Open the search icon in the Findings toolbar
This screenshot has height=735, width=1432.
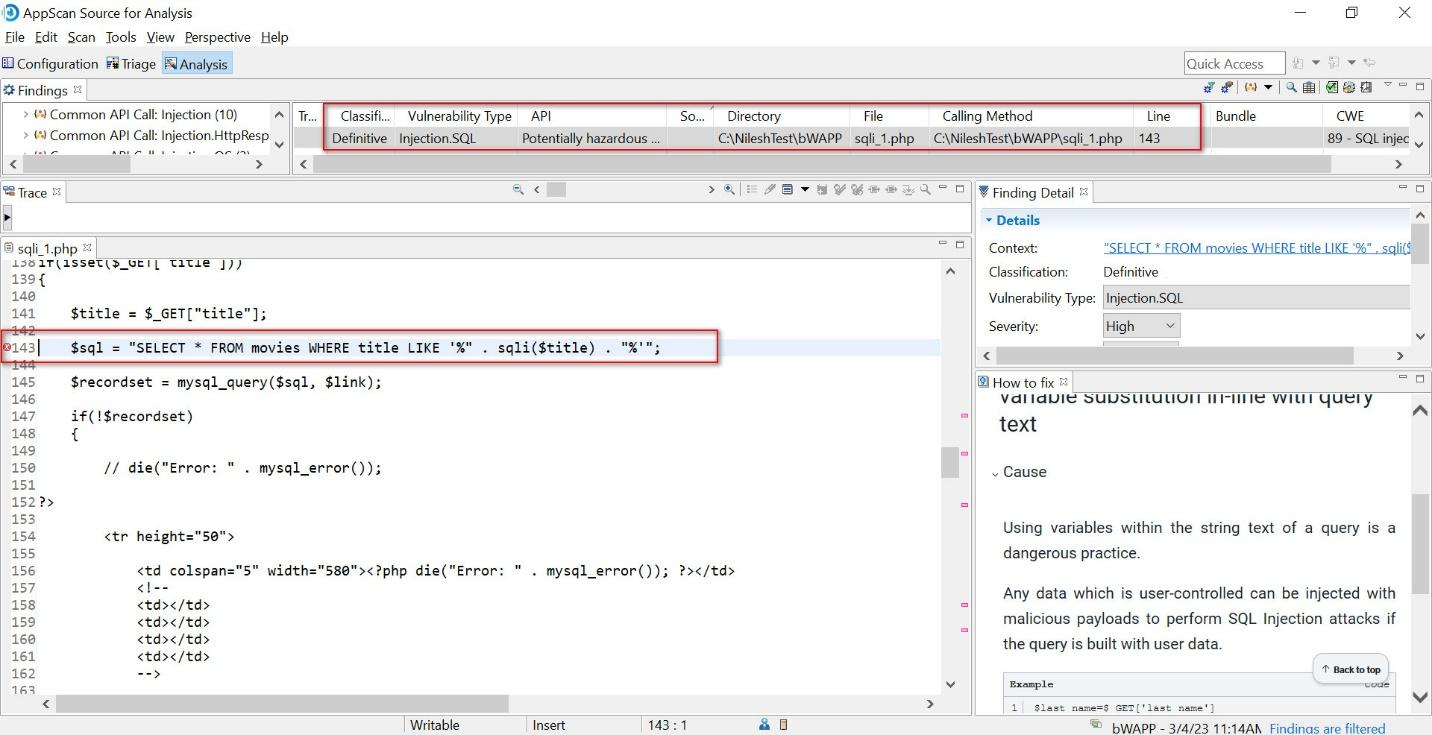pyautogui.click(x=1292, y=88)
